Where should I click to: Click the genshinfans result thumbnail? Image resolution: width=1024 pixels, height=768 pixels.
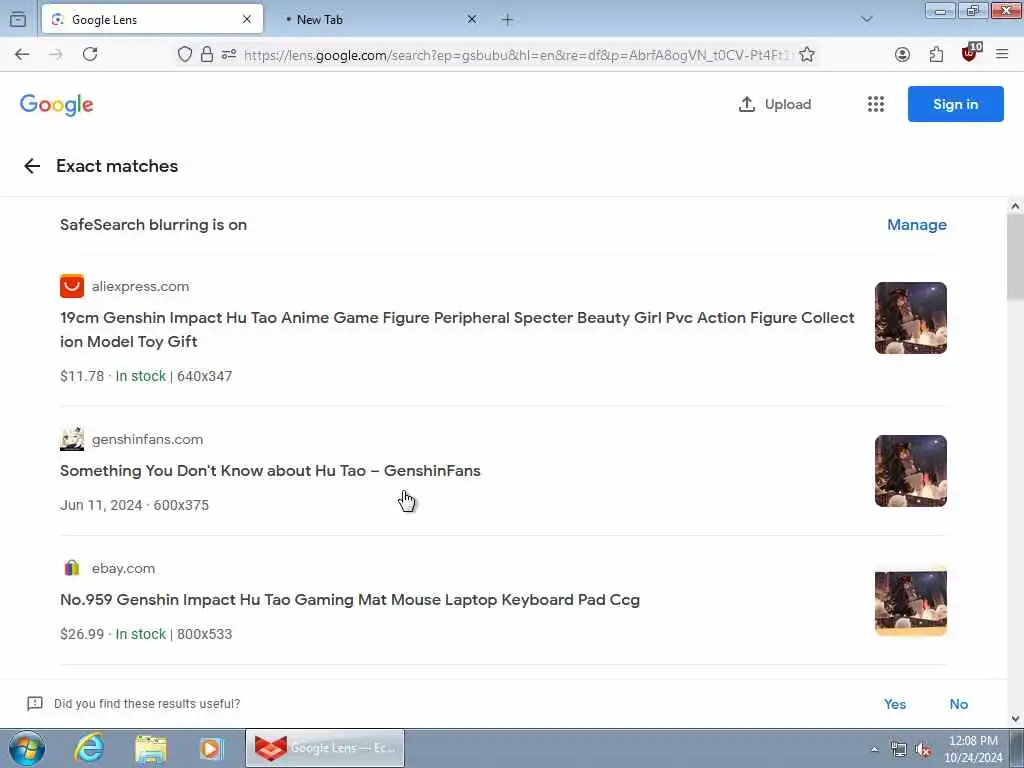coord(910,471)
